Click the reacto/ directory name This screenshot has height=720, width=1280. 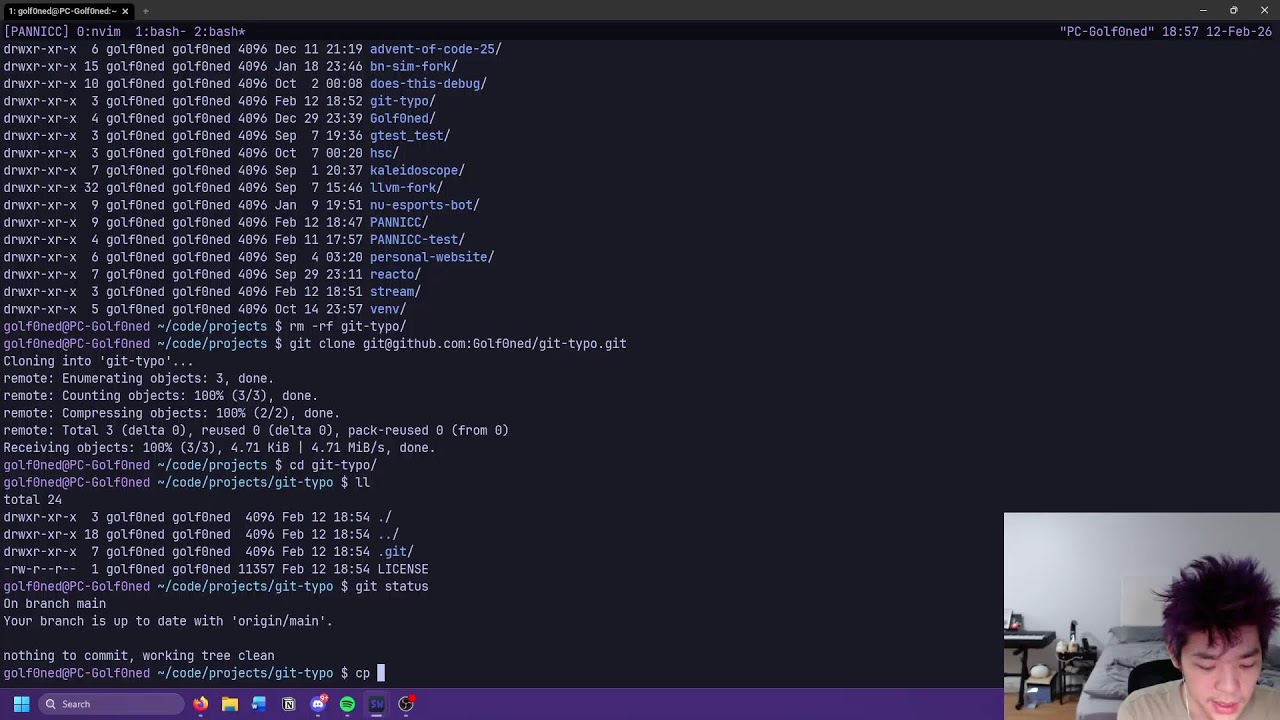tap(395, 274)
